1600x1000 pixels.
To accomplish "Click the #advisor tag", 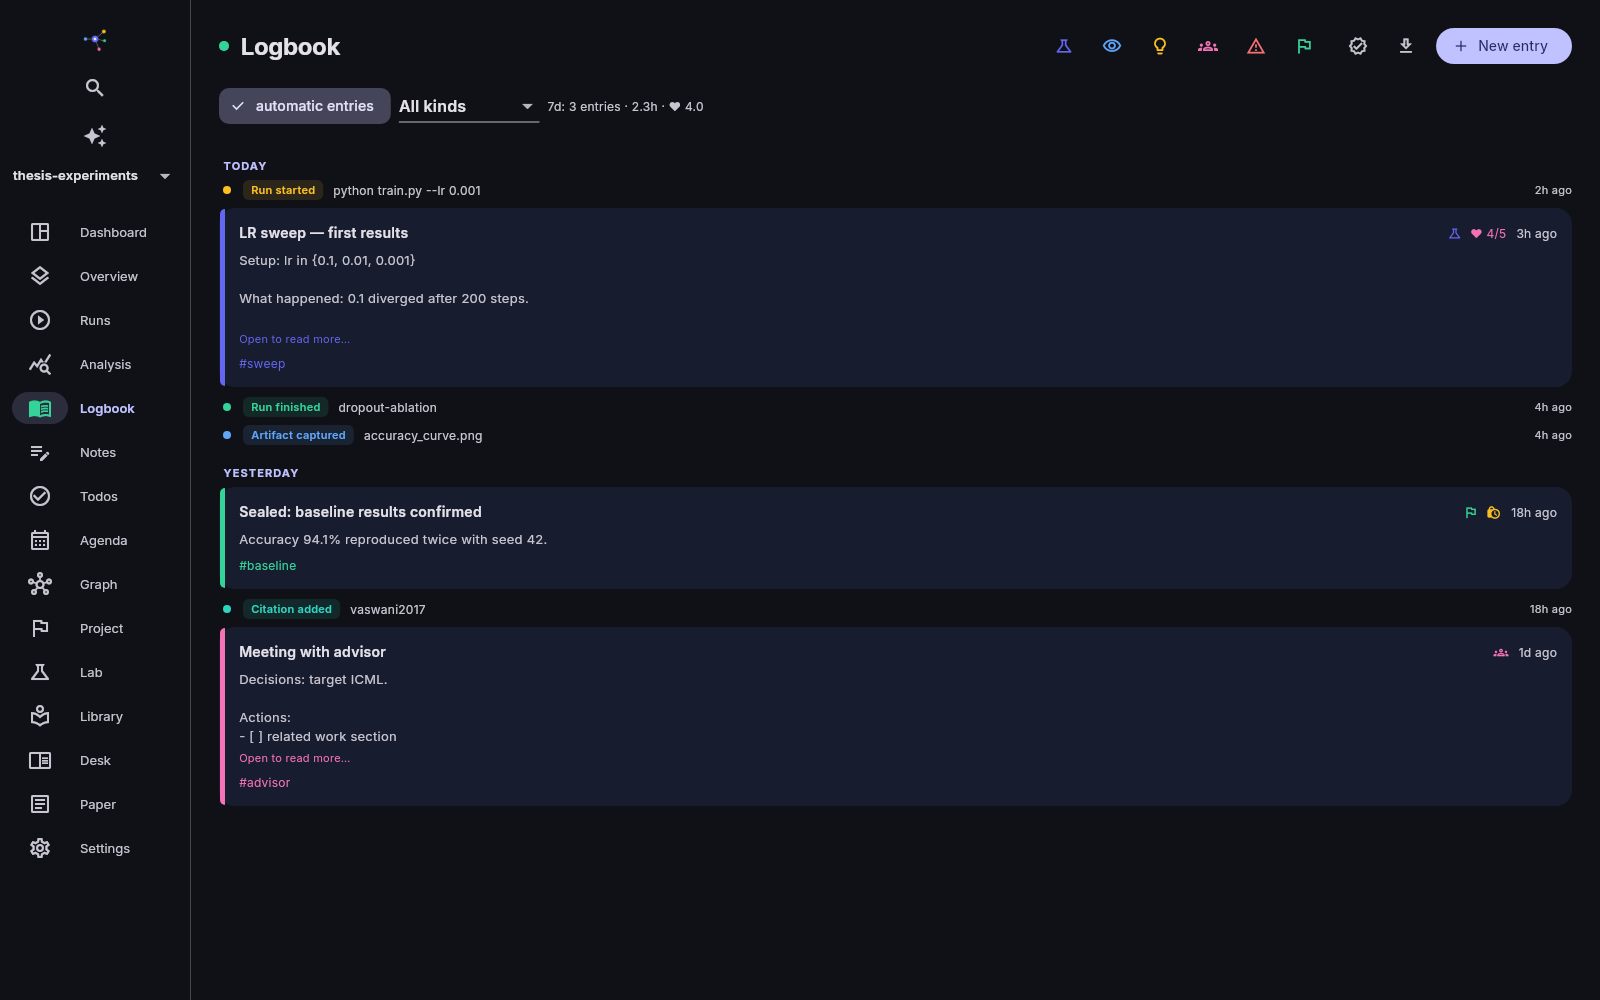I will (x=264, y=783).
